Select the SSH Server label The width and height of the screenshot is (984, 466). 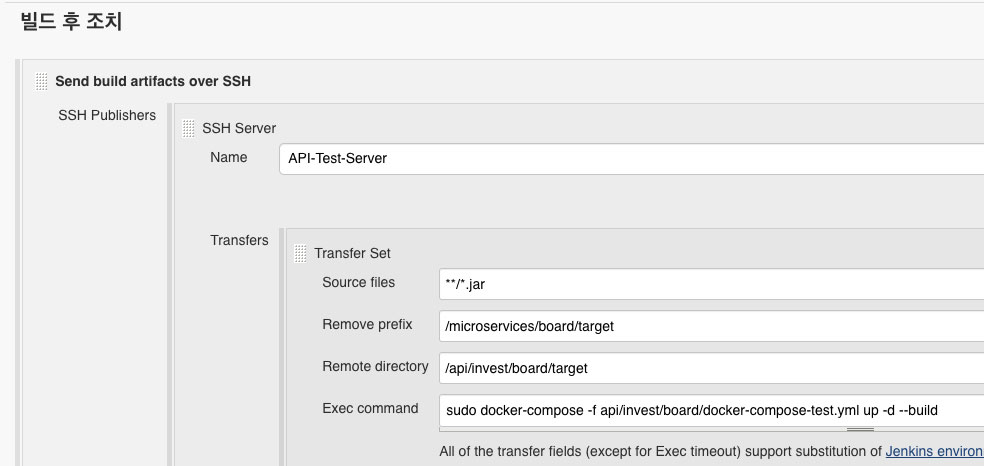pyautogui.click(x=239, y=129)
